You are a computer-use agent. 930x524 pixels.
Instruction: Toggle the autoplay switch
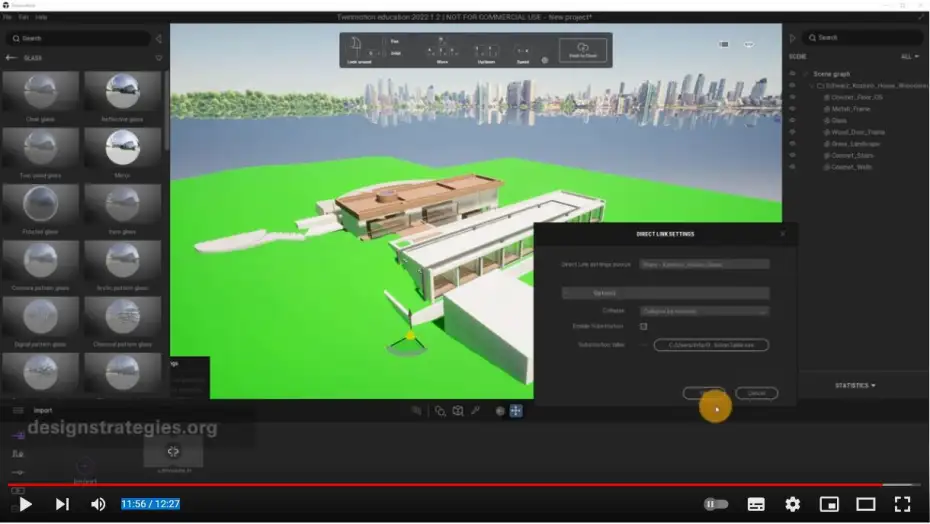(x=715, y=504)
